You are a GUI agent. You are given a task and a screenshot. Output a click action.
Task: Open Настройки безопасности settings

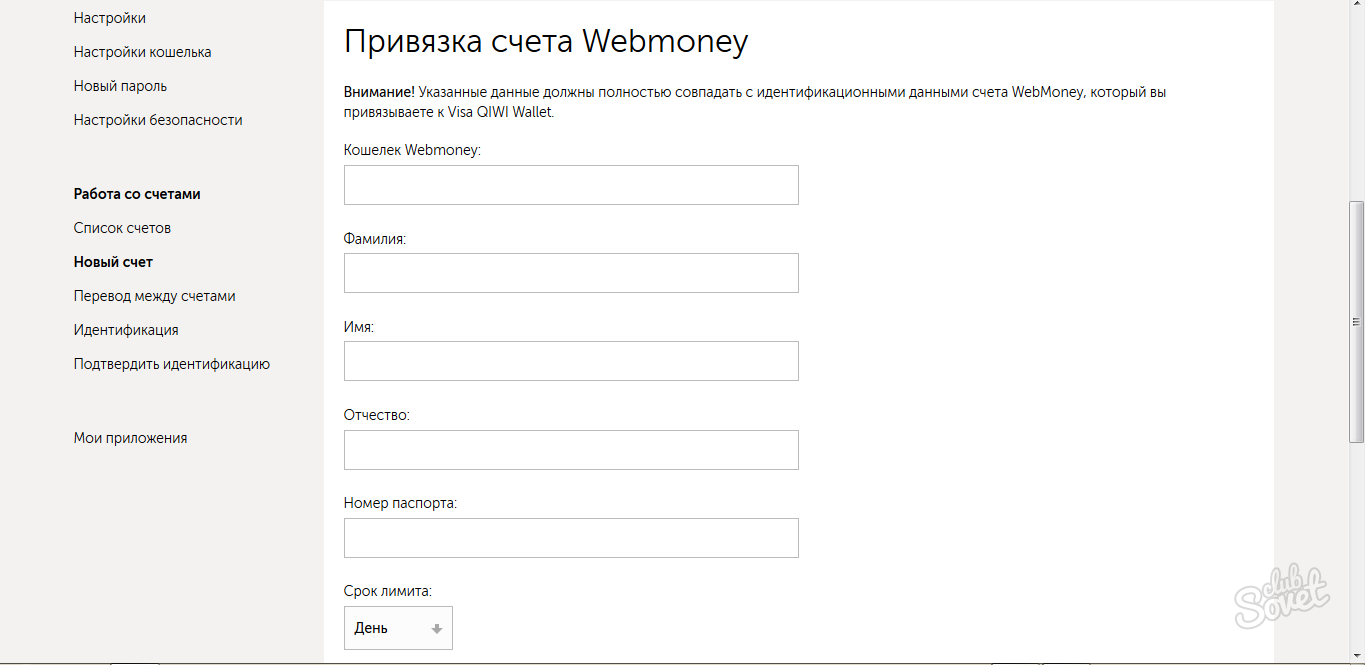[x=158, y=120]
